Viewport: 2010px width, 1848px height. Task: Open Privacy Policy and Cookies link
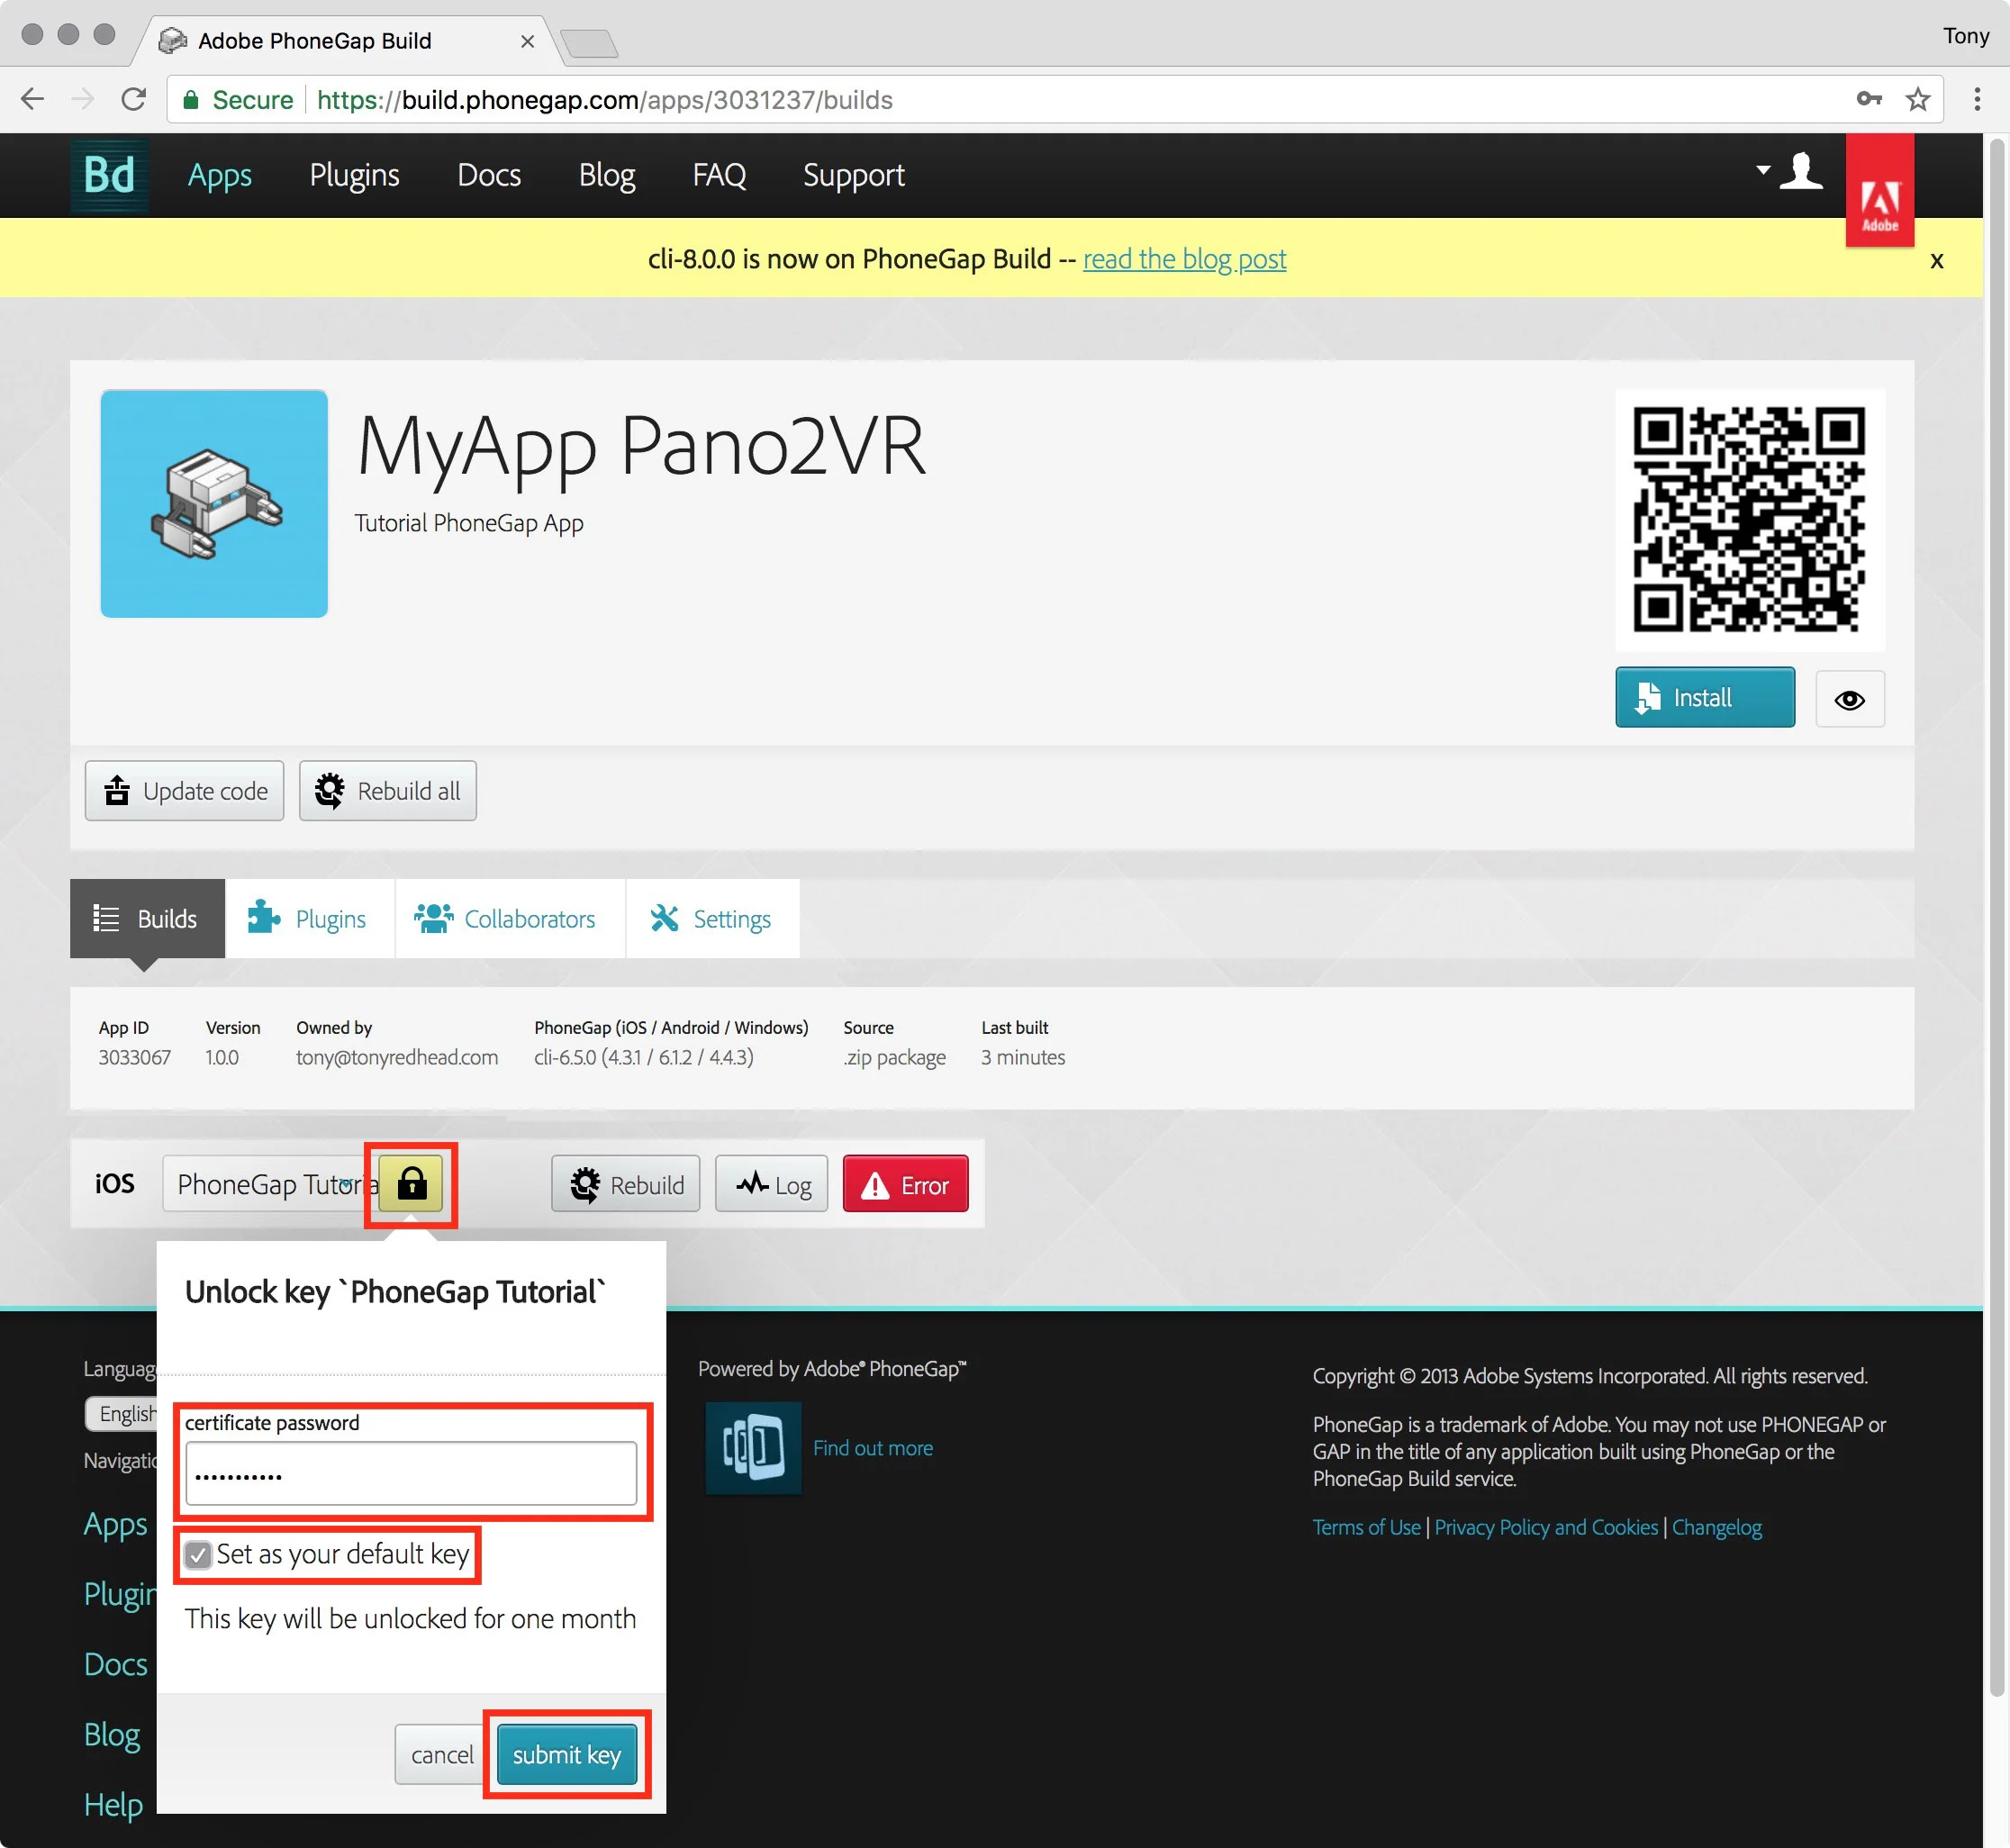tap(1546, 1527)
